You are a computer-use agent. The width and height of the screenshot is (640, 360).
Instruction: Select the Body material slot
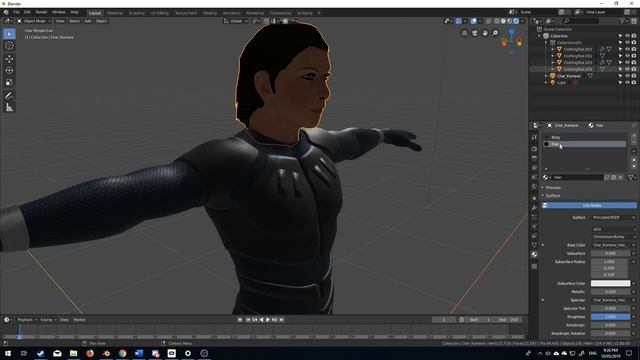coord(584,138)
